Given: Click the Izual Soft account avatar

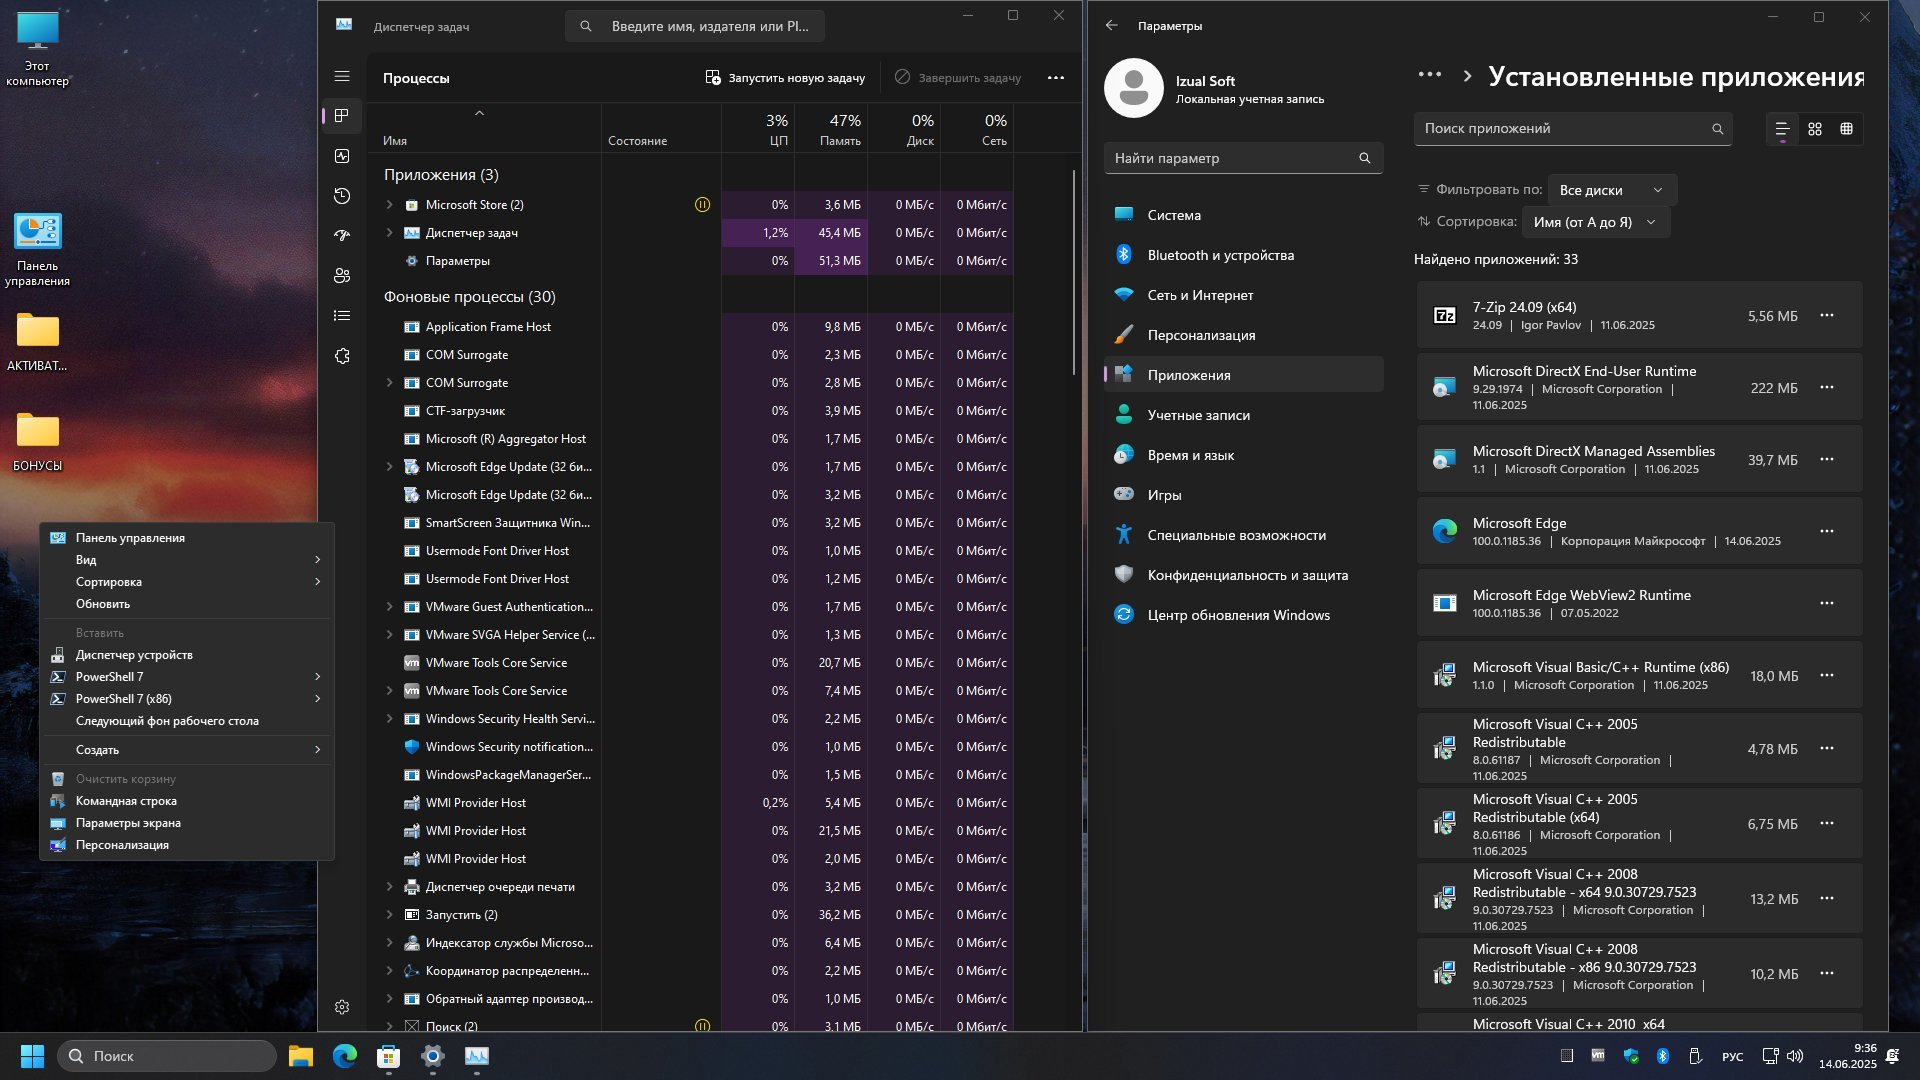Looking at the screenshot, I should [x=1133, y=88].
